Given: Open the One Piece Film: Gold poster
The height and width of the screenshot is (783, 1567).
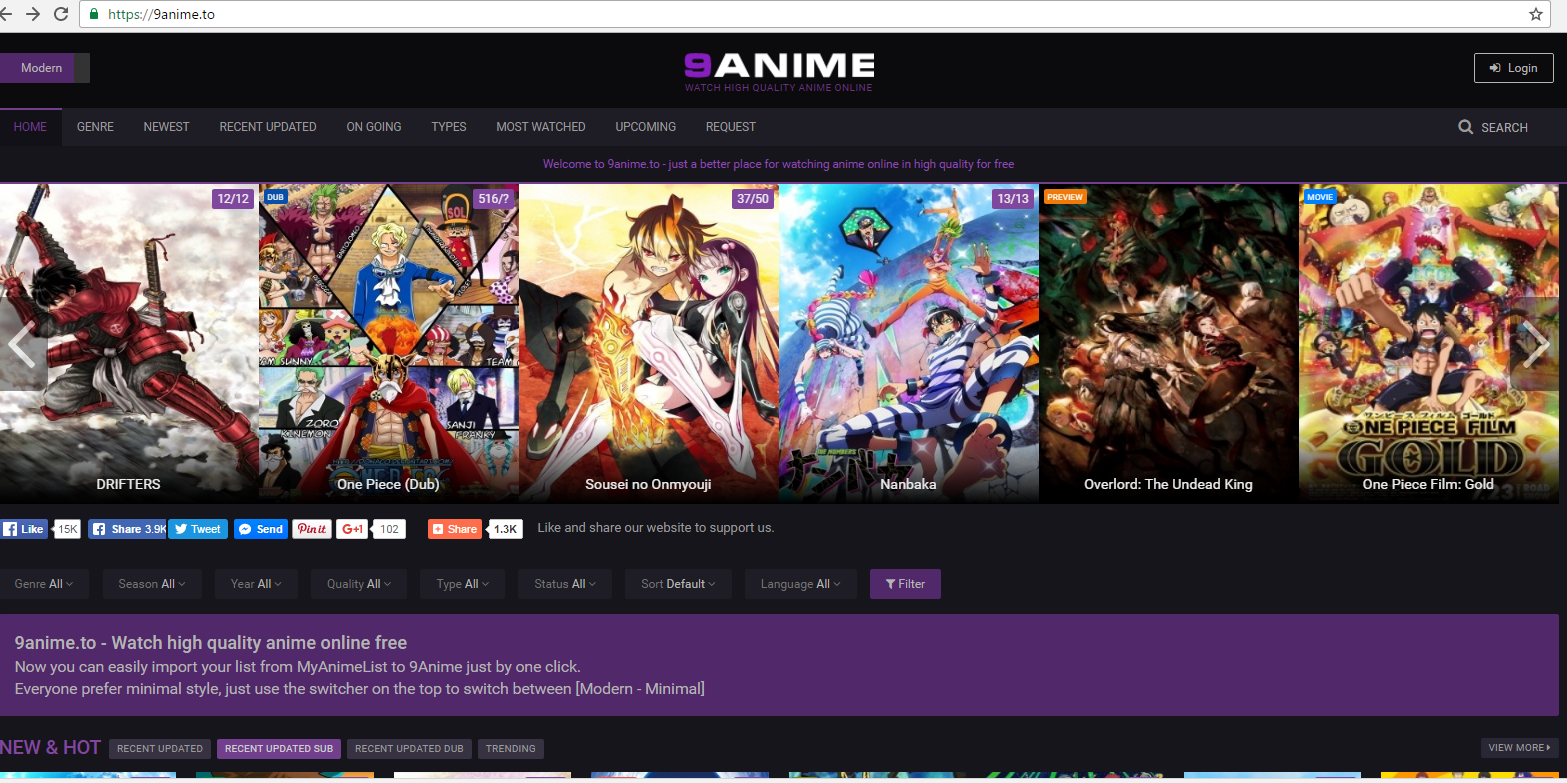Looking at the screenshot, I should click(x=1429, y=343).
